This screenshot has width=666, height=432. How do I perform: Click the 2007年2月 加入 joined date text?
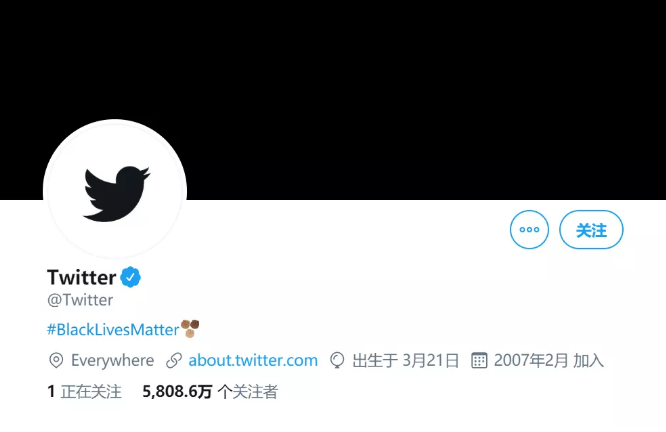click(x=549, y=361)
